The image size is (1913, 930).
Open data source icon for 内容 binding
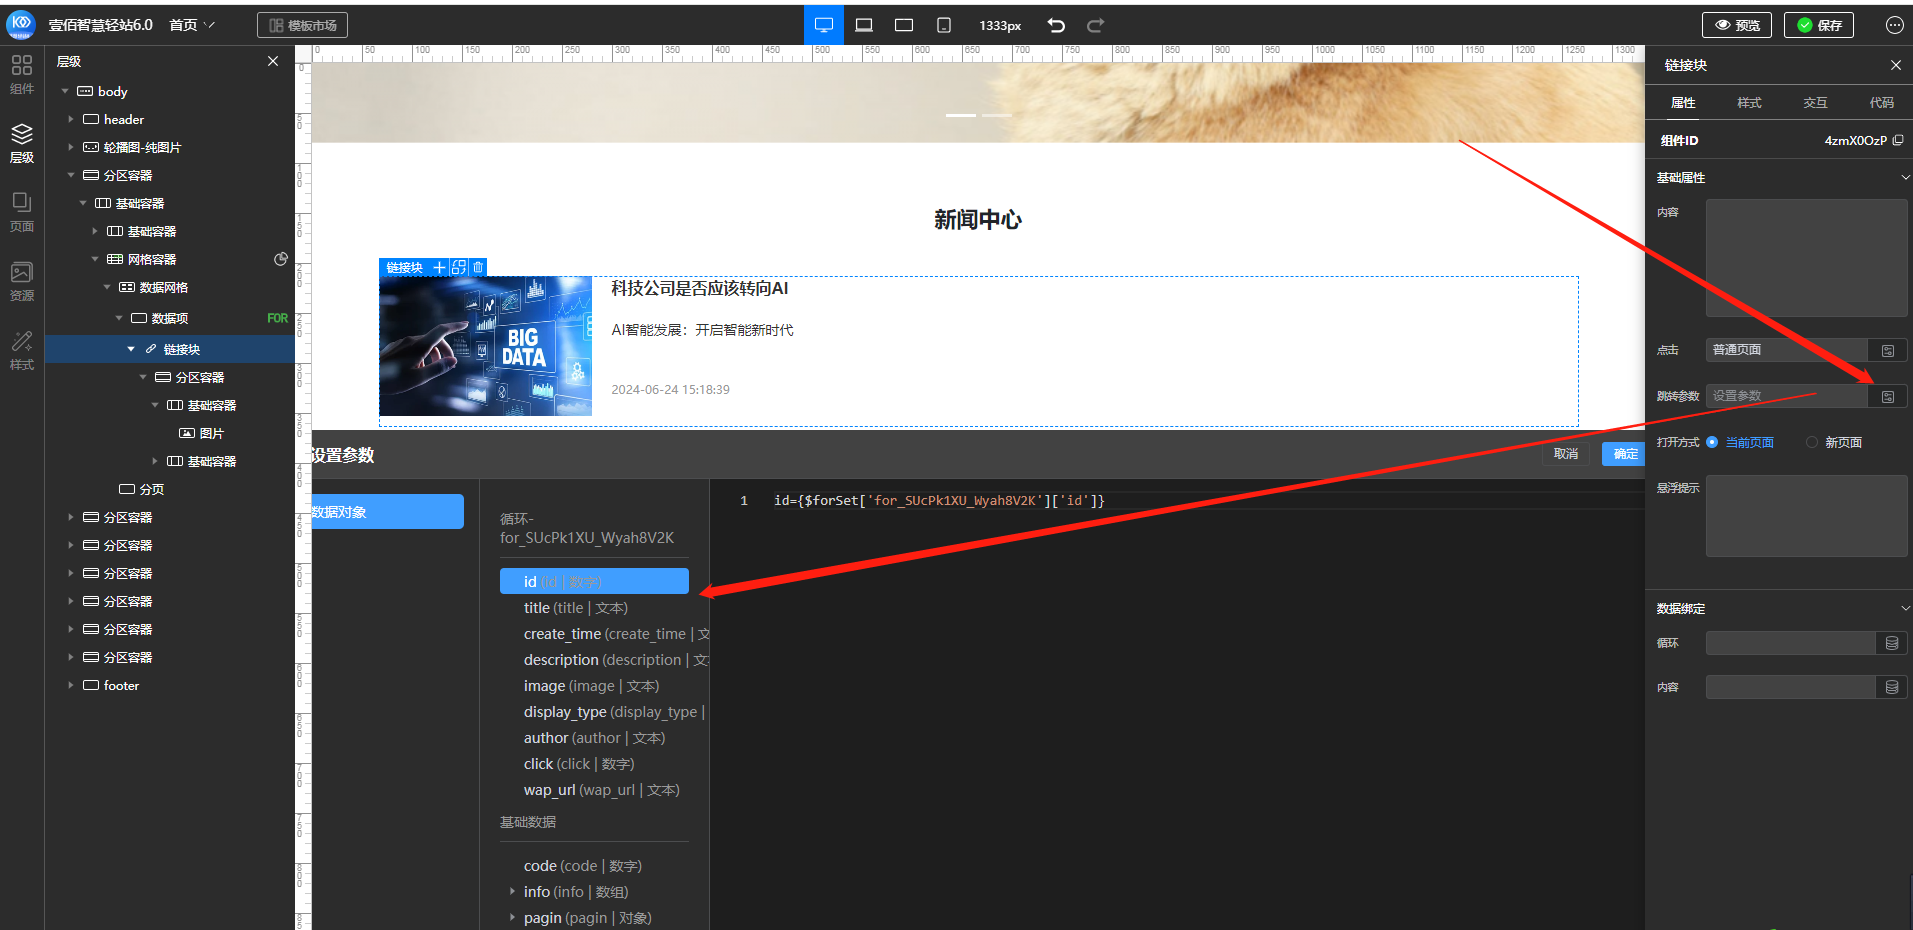tap(1892, 687)
